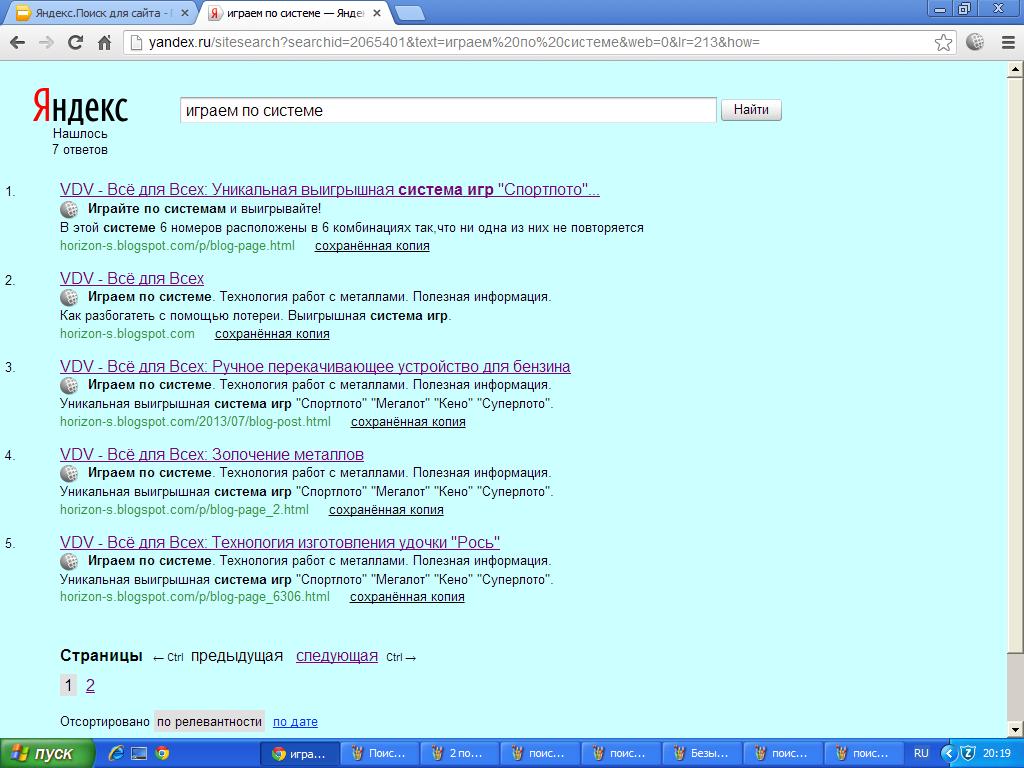The height and width of the screenshot is (768, 1024).
Task: Click the browser back arrow
Action: click(x=18, y=43)
